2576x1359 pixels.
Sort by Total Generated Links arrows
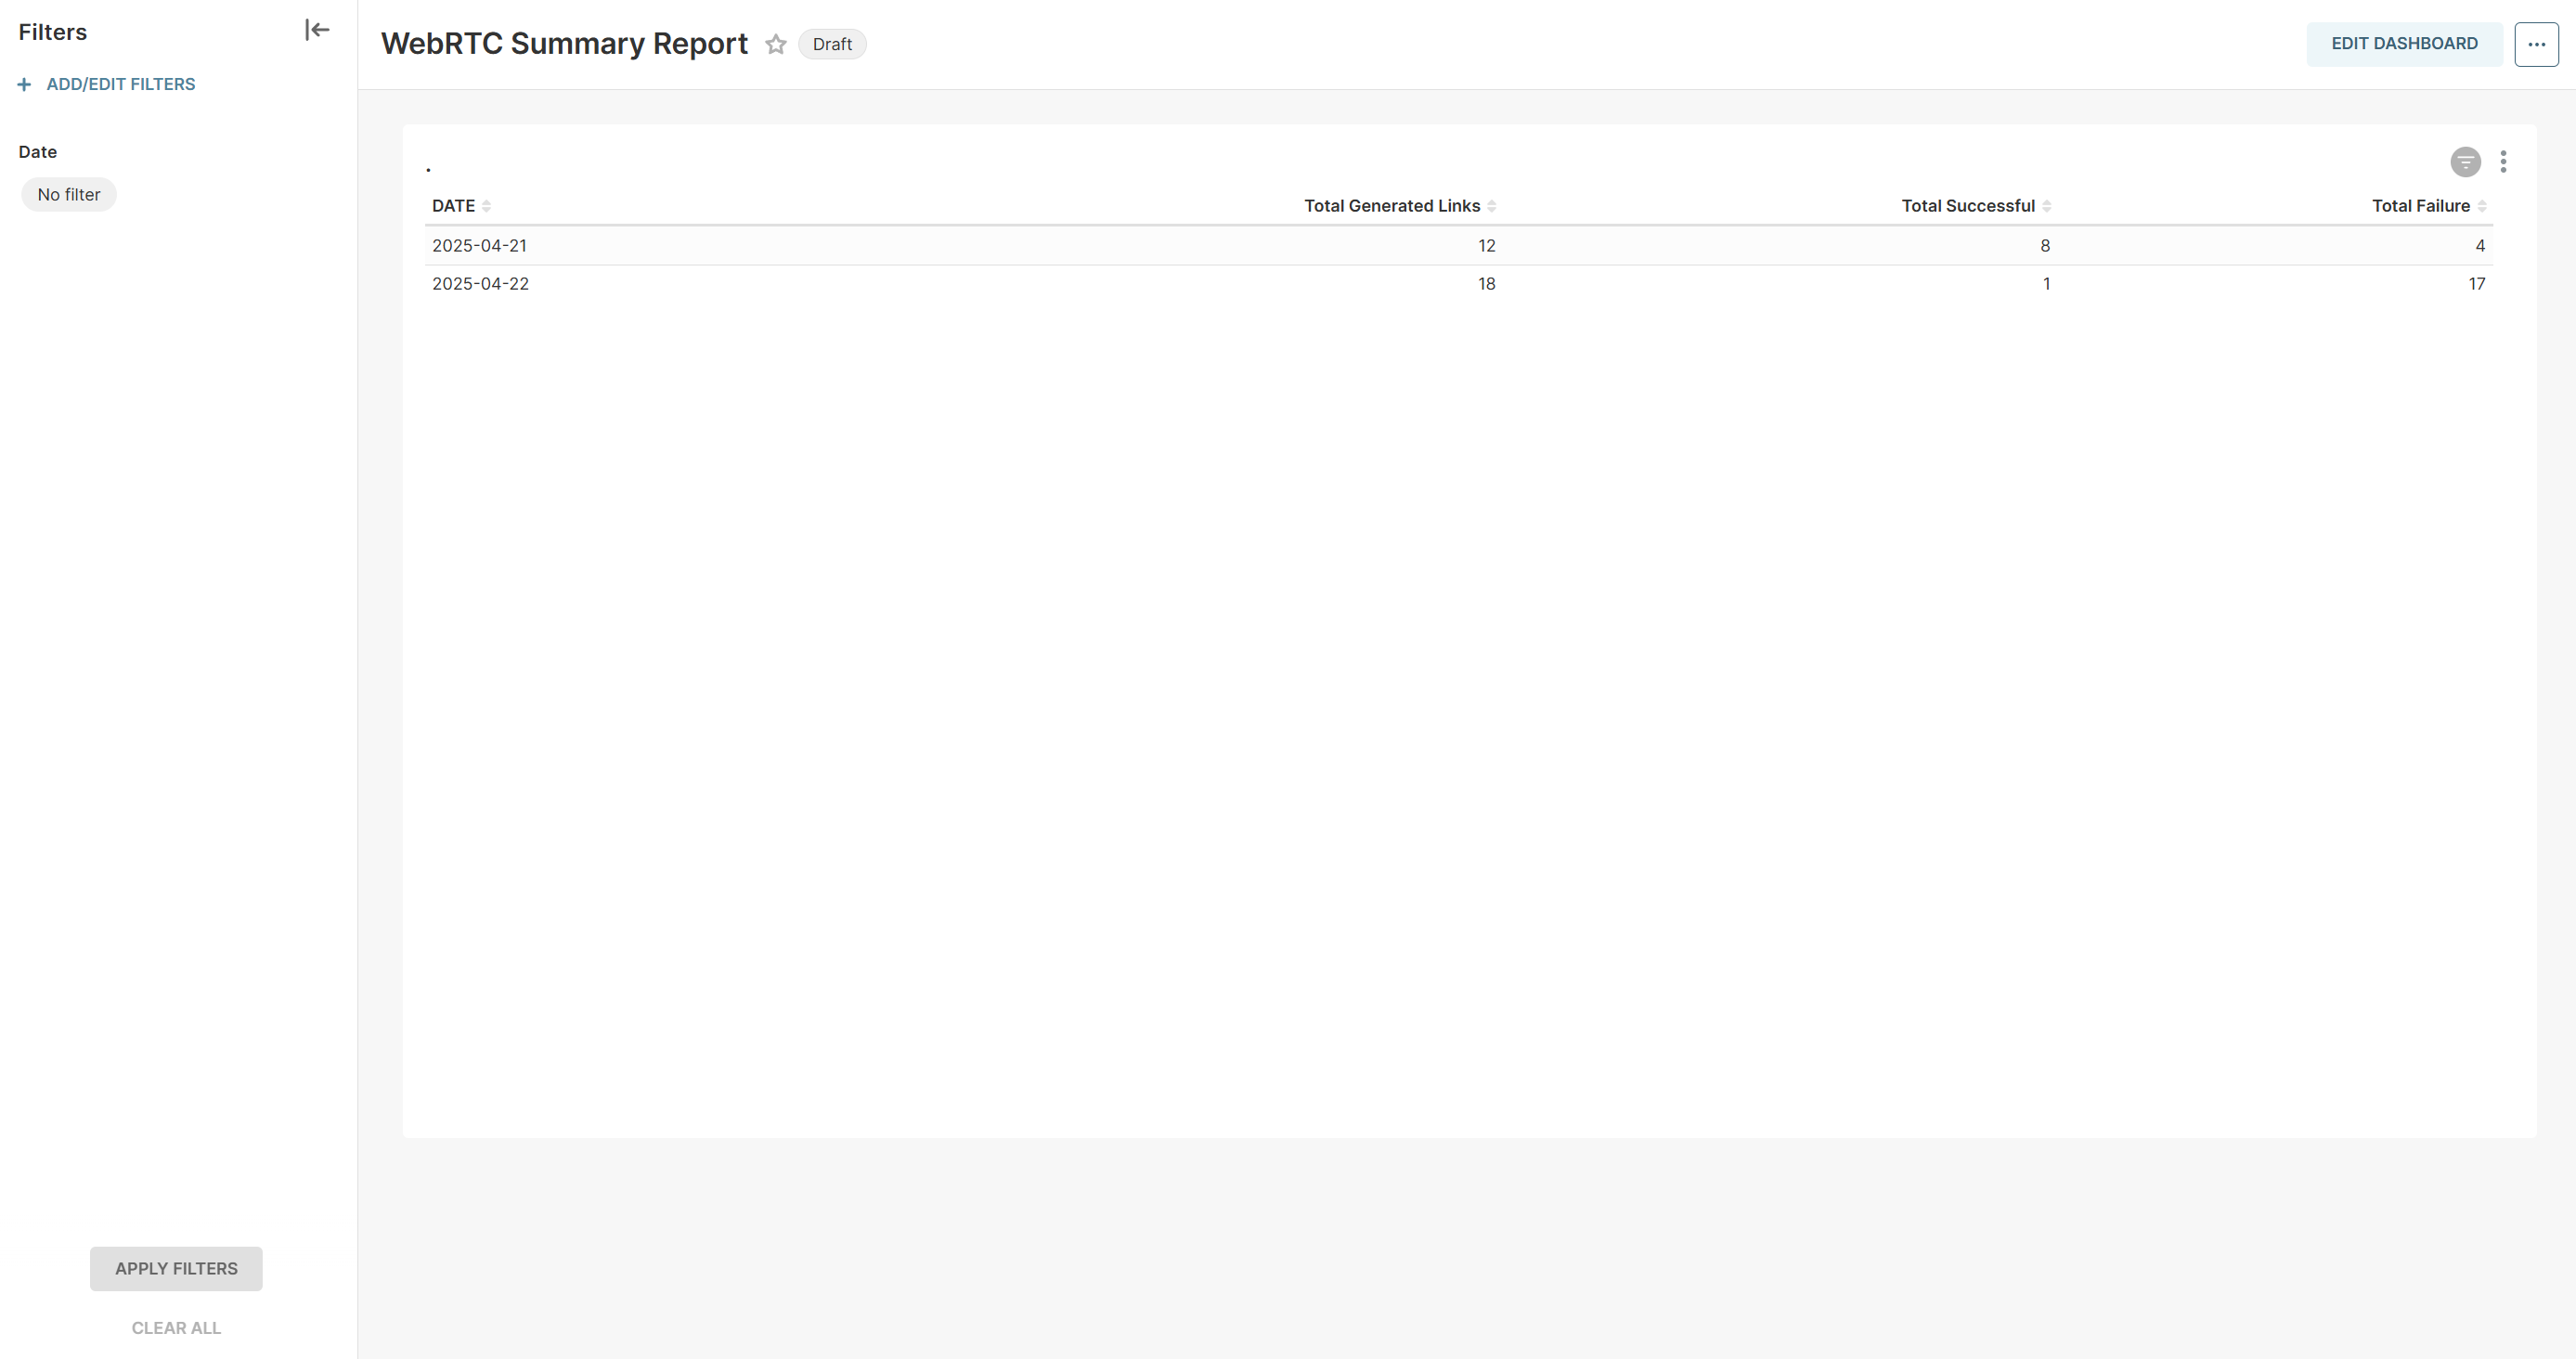[x=1491, y=206]
